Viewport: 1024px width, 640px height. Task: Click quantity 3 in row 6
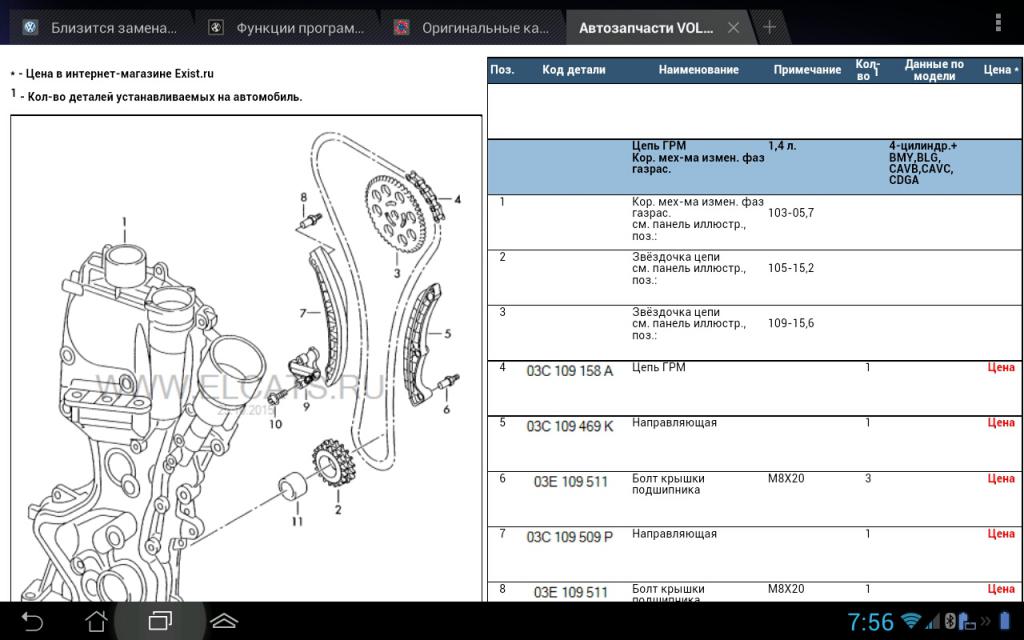tap(867, 478)
